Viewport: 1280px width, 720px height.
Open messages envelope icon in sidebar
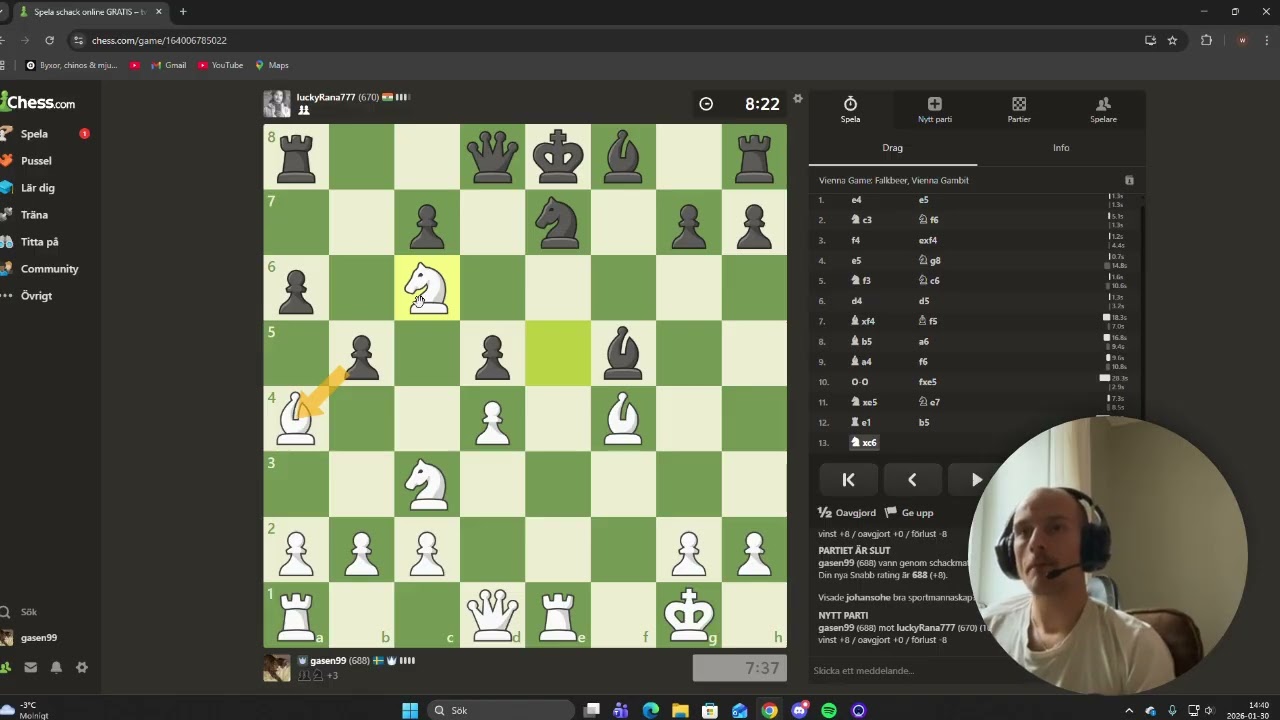(x=30, y=668)
